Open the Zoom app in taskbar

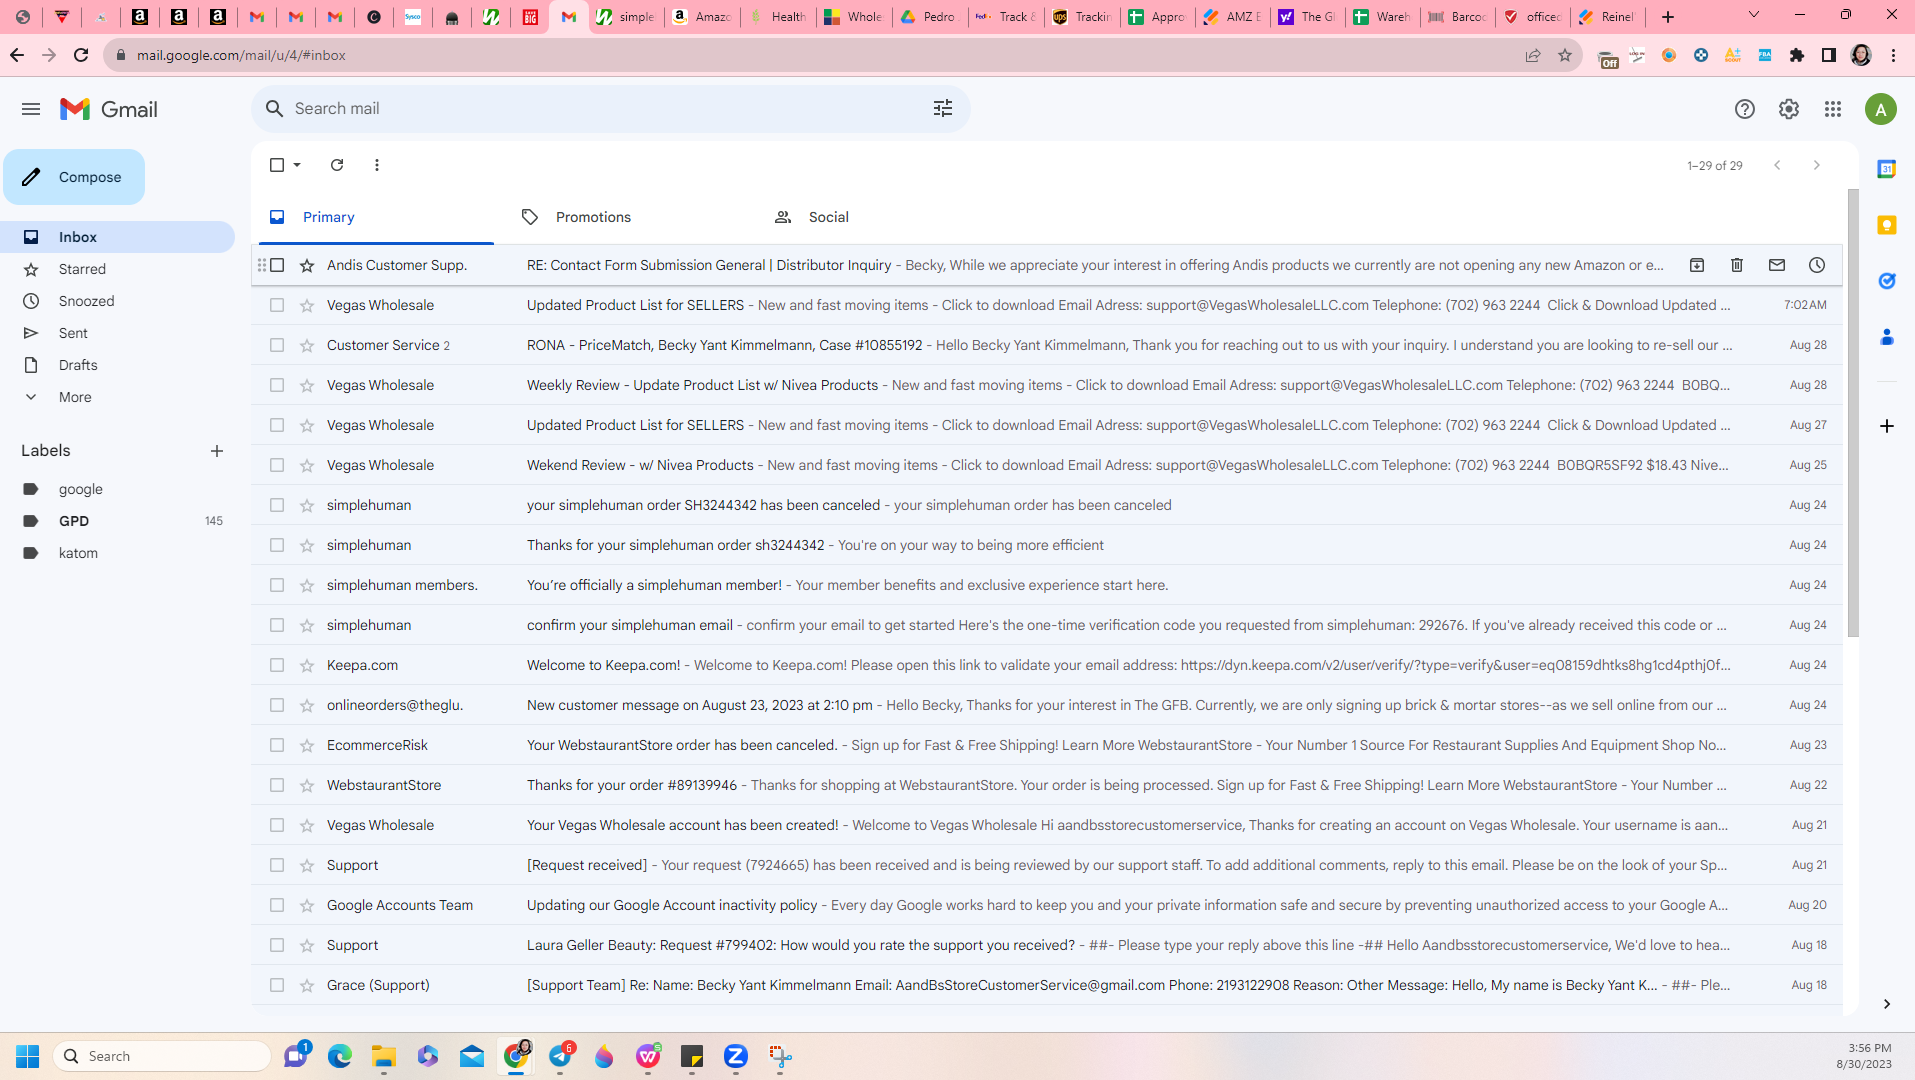point(736,1056)
